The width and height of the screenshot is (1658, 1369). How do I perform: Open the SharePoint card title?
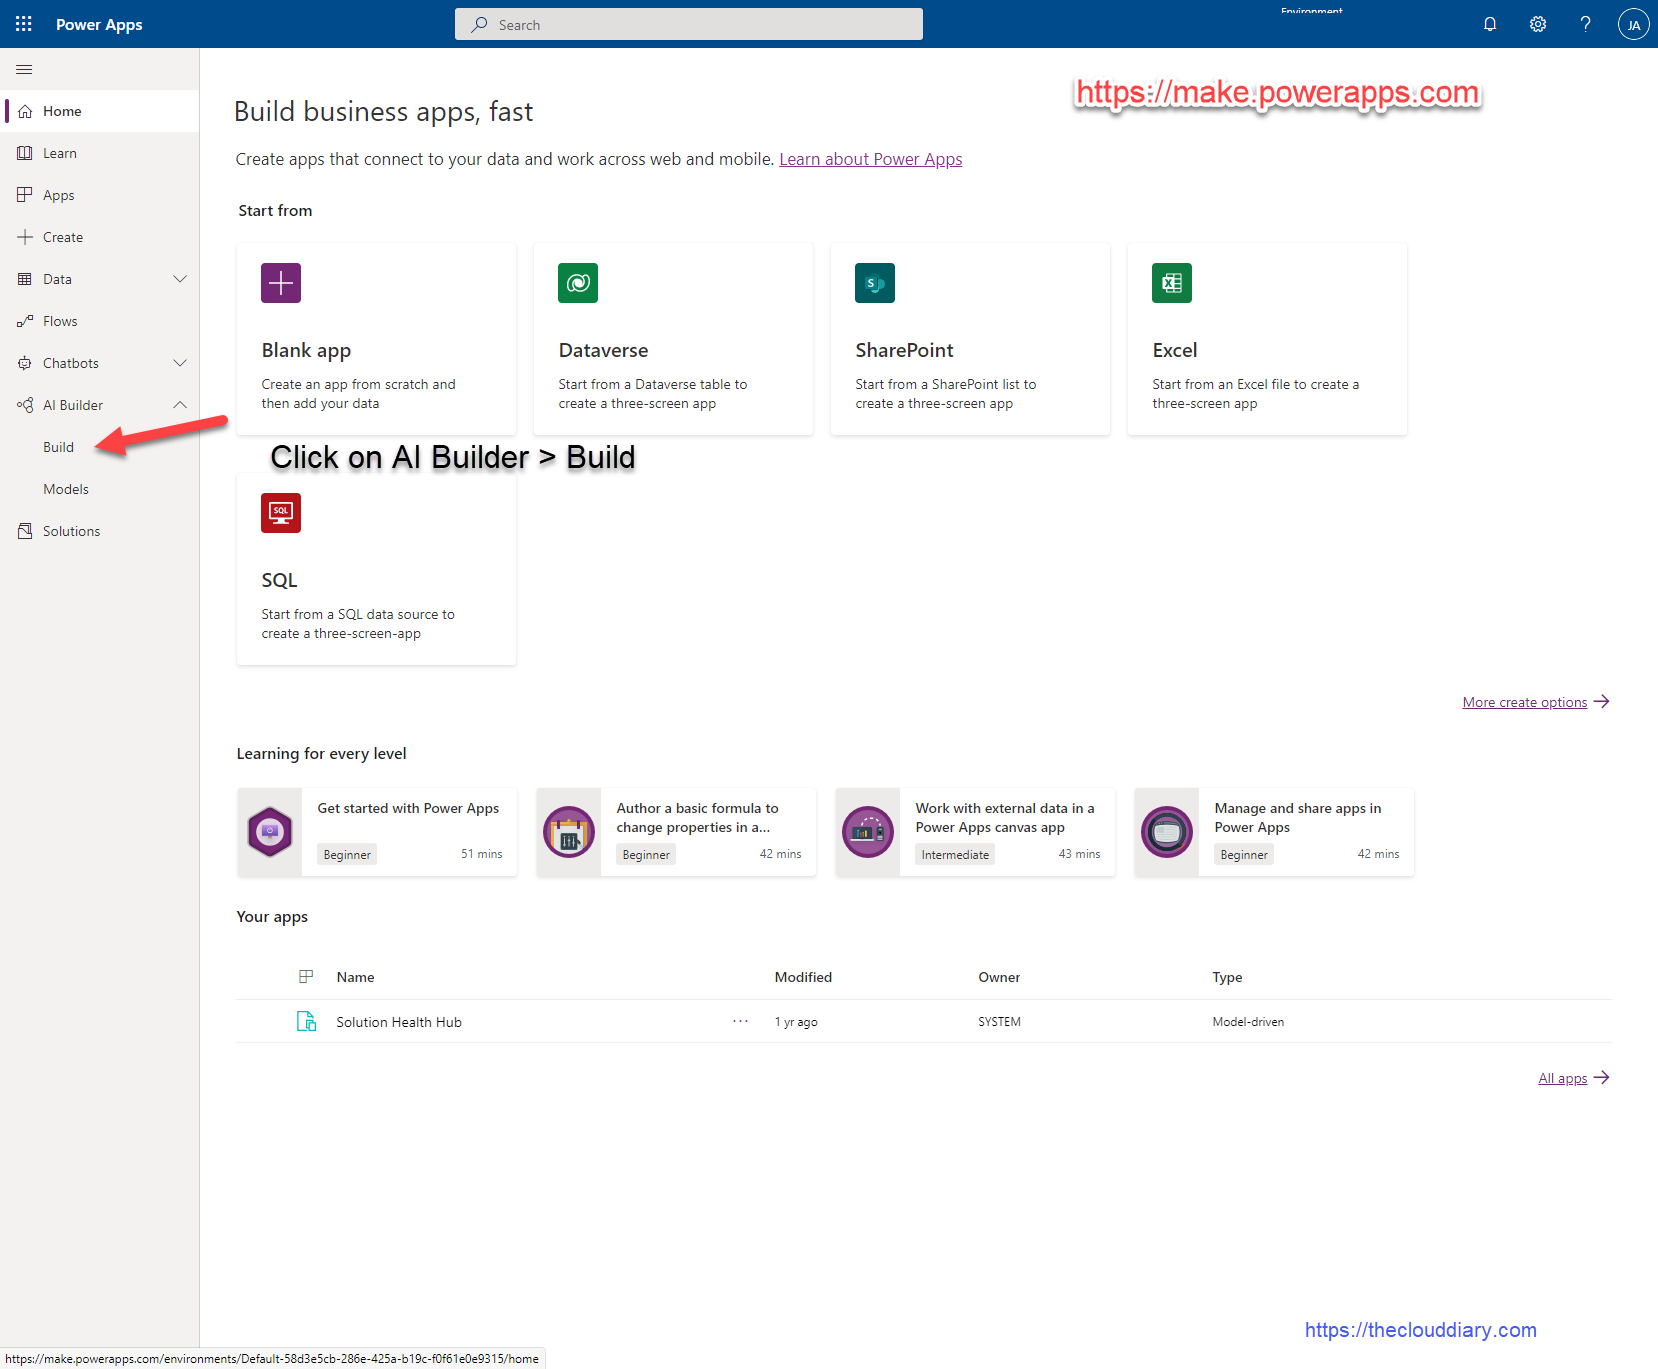[x=904, y=350]
